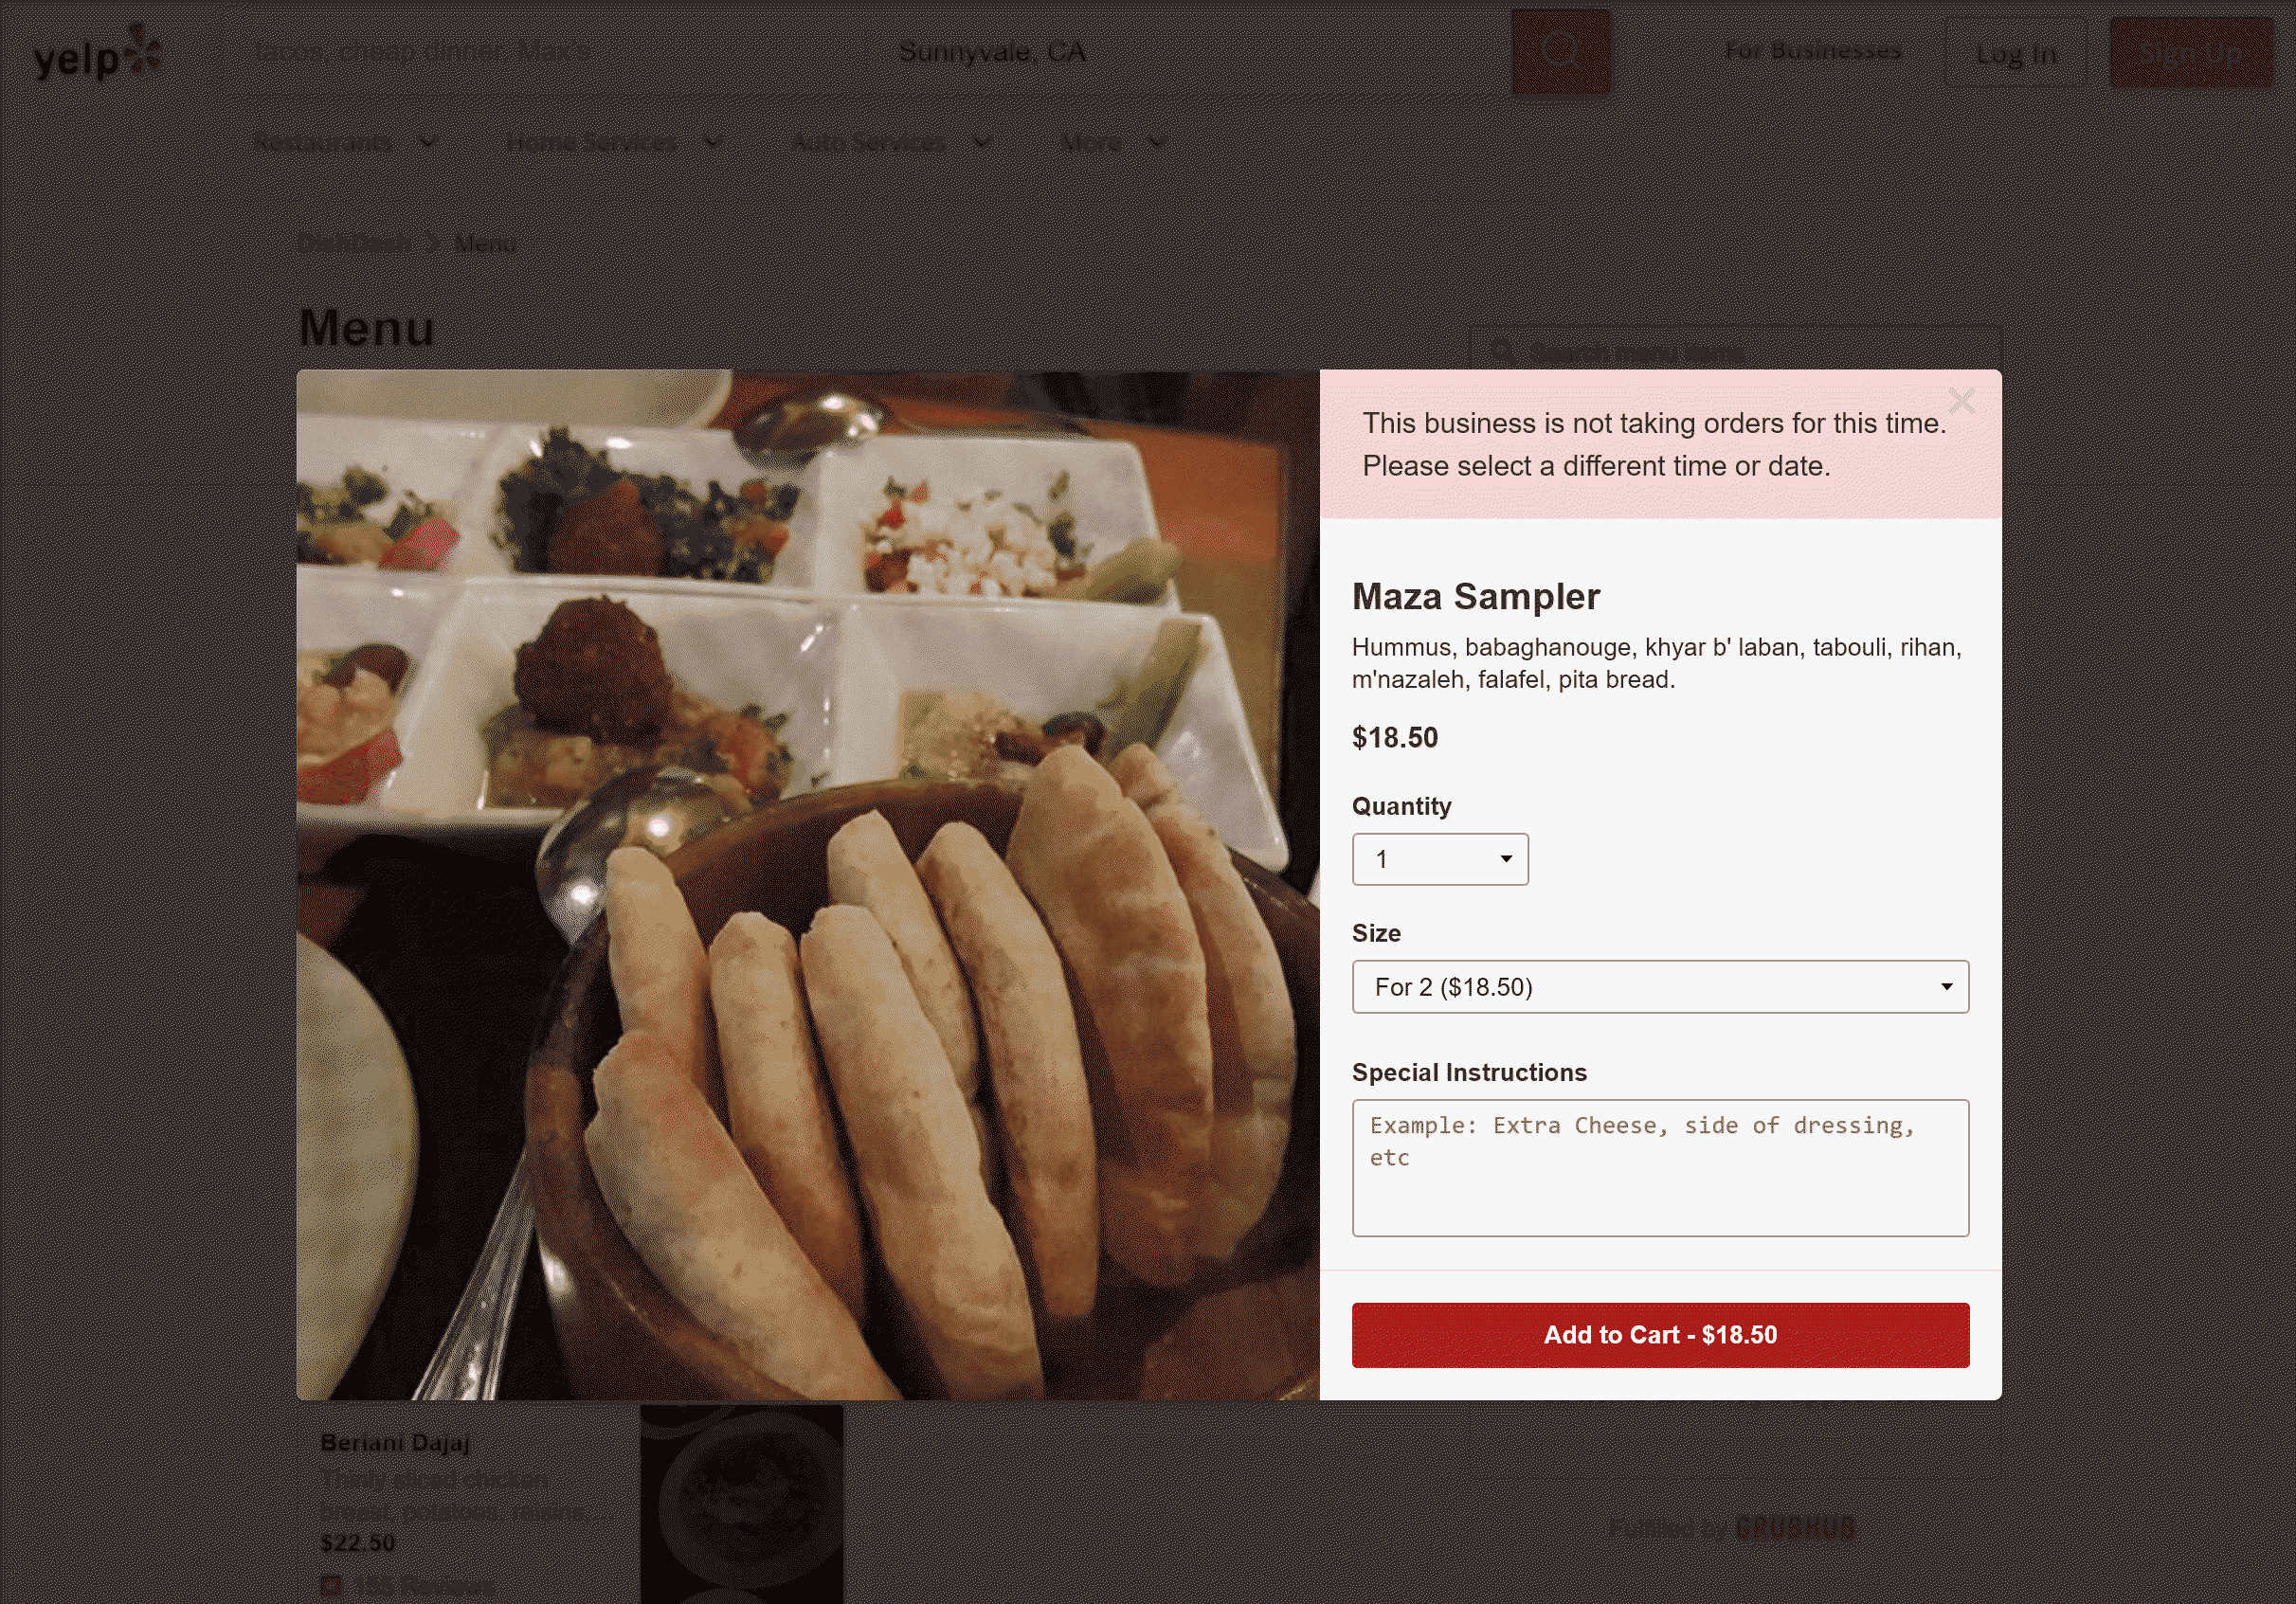This screenshot has width=2296, height=1604.
Task: Open the Quantity dropdown
Action: click(x=1439, y=859)
